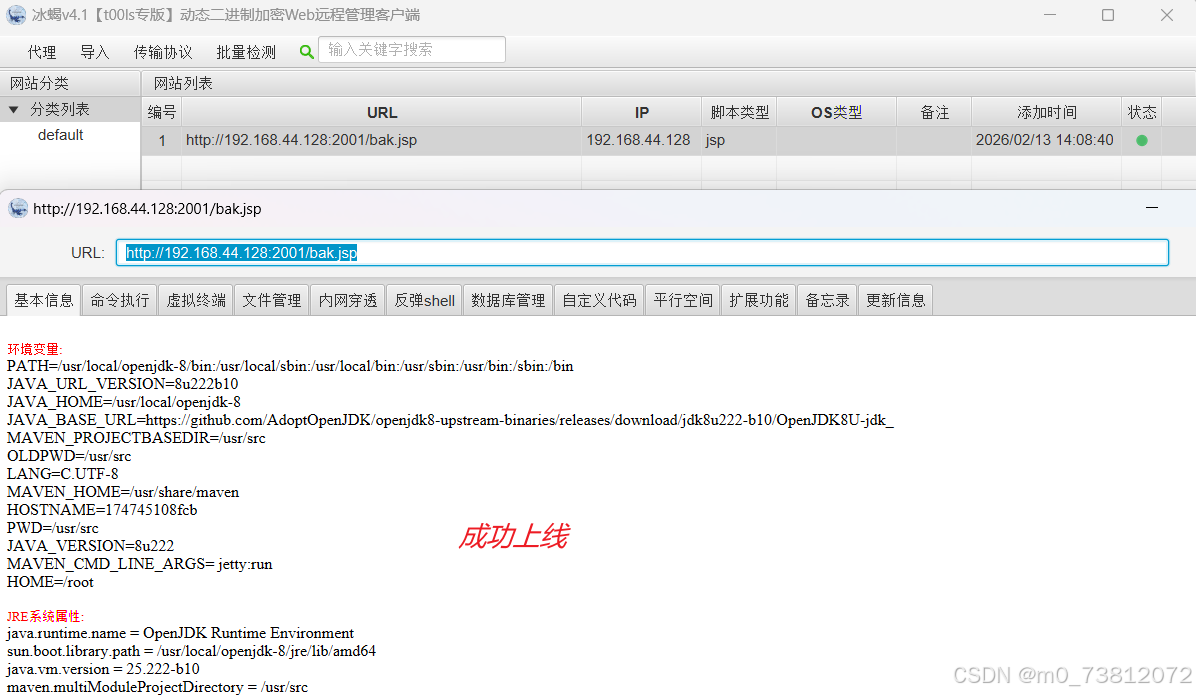Sort by the 状态 column header
Image resolution: width=1196 pixels, height=695 pixels.
click(1142, 112)
